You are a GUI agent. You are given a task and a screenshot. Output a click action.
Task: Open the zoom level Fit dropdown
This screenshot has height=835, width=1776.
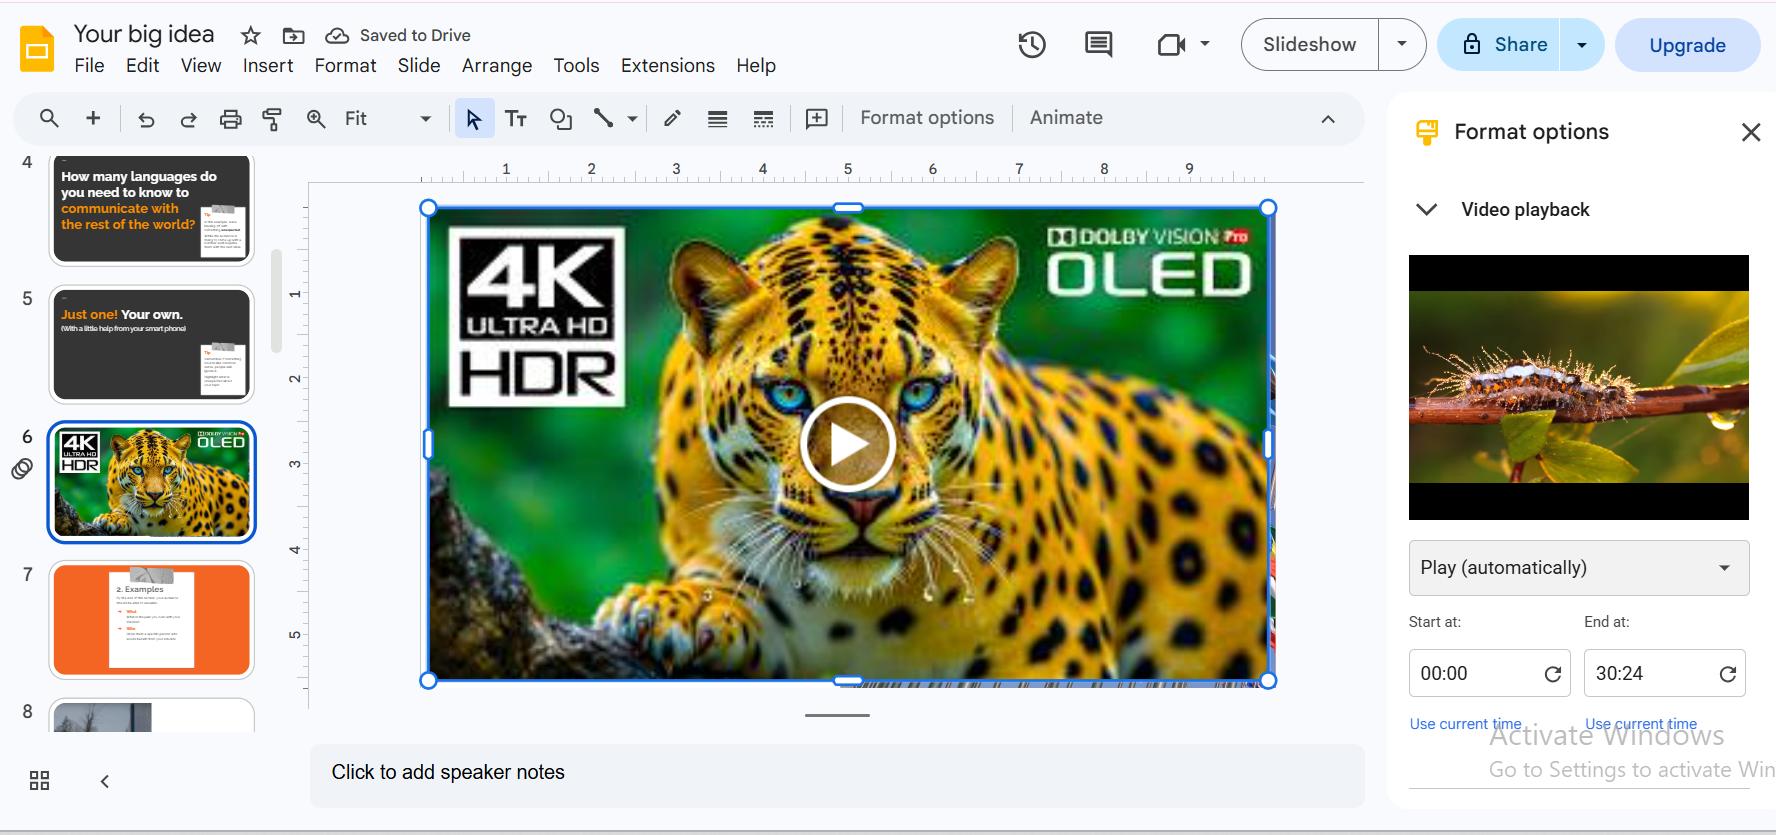[x=388, y=119]
